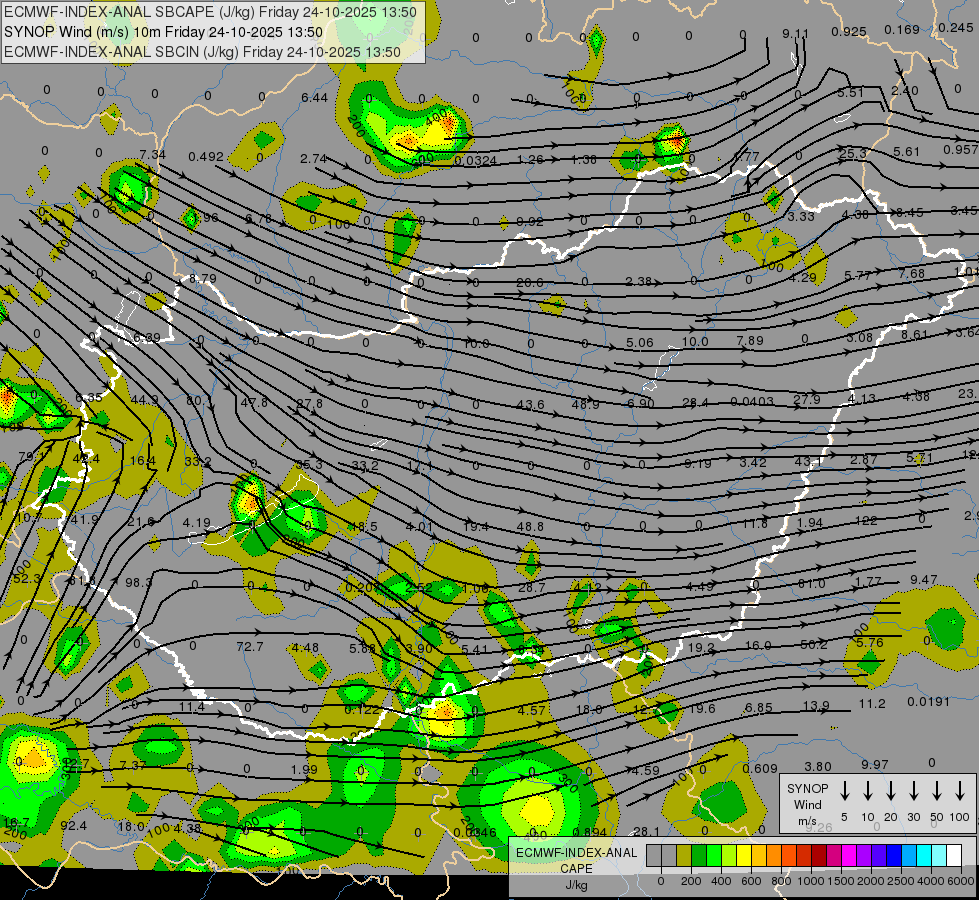Click the '98.3' value on the map
The height and width of the screenshot is (900, 979).
pyautogui.click(x=139, y=582)
